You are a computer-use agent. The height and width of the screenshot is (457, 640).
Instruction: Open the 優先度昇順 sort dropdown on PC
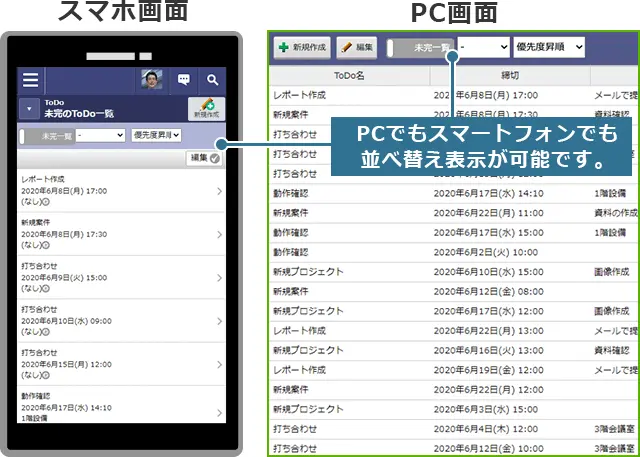coord(548,47)
